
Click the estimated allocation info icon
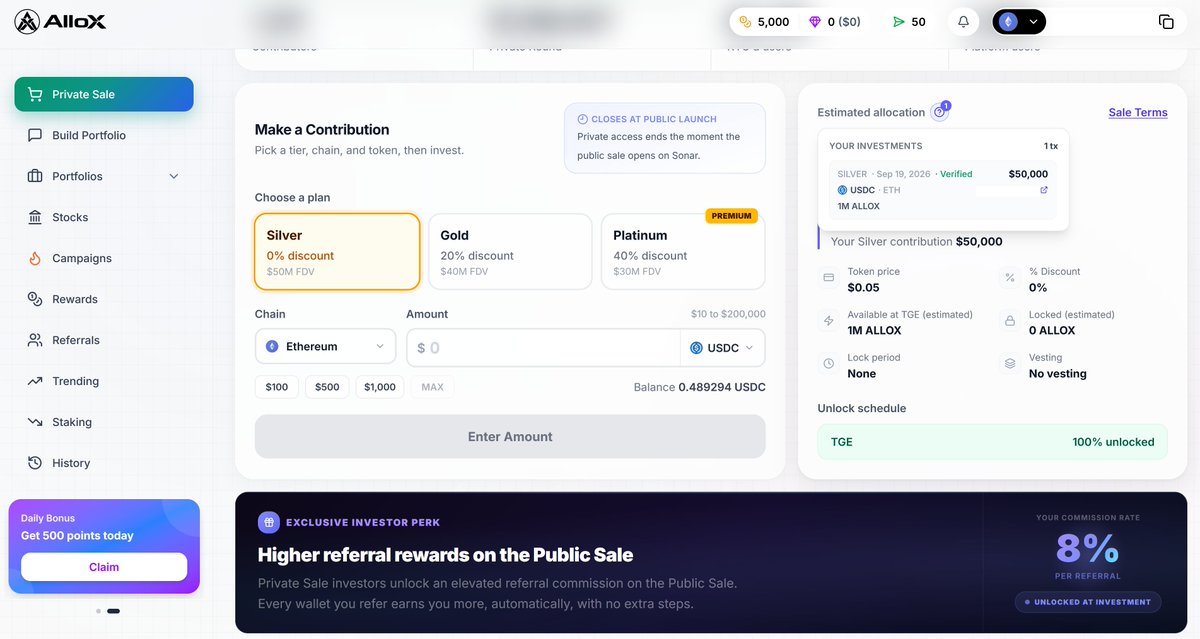point(939,112)
